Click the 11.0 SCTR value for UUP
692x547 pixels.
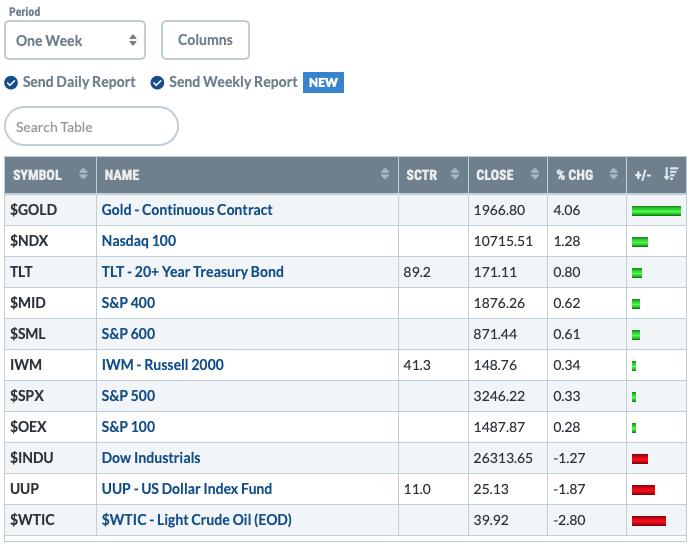[417, 489]
